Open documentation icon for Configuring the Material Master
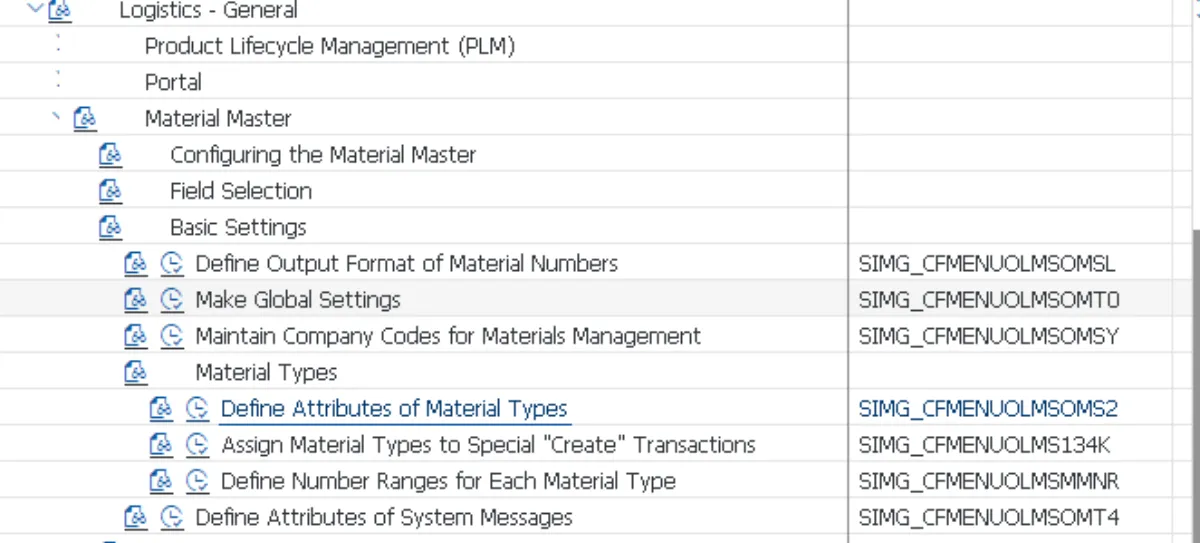This screenshot has width=1200, height=543. [x=110, y=155]
